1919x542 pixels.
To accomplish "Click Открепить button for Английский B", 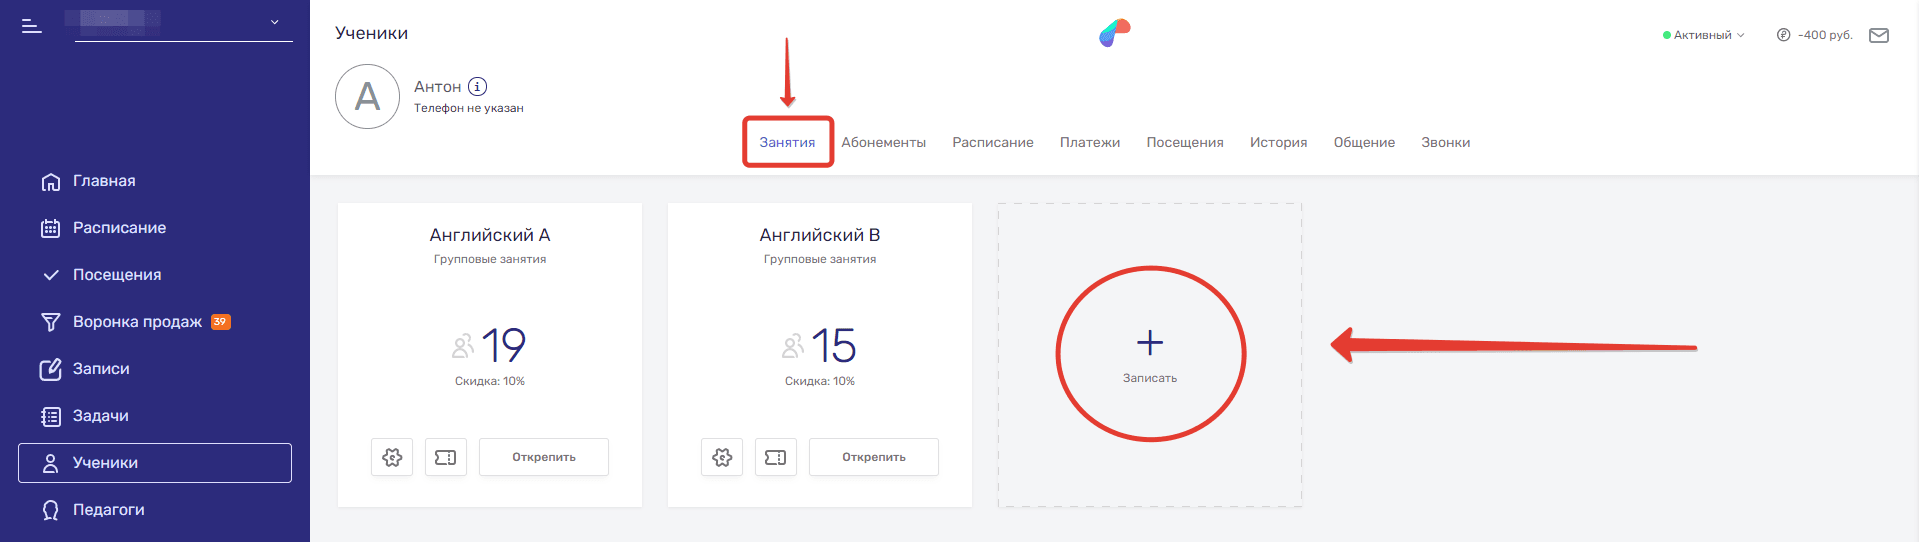I will click(x=874, y=457).
